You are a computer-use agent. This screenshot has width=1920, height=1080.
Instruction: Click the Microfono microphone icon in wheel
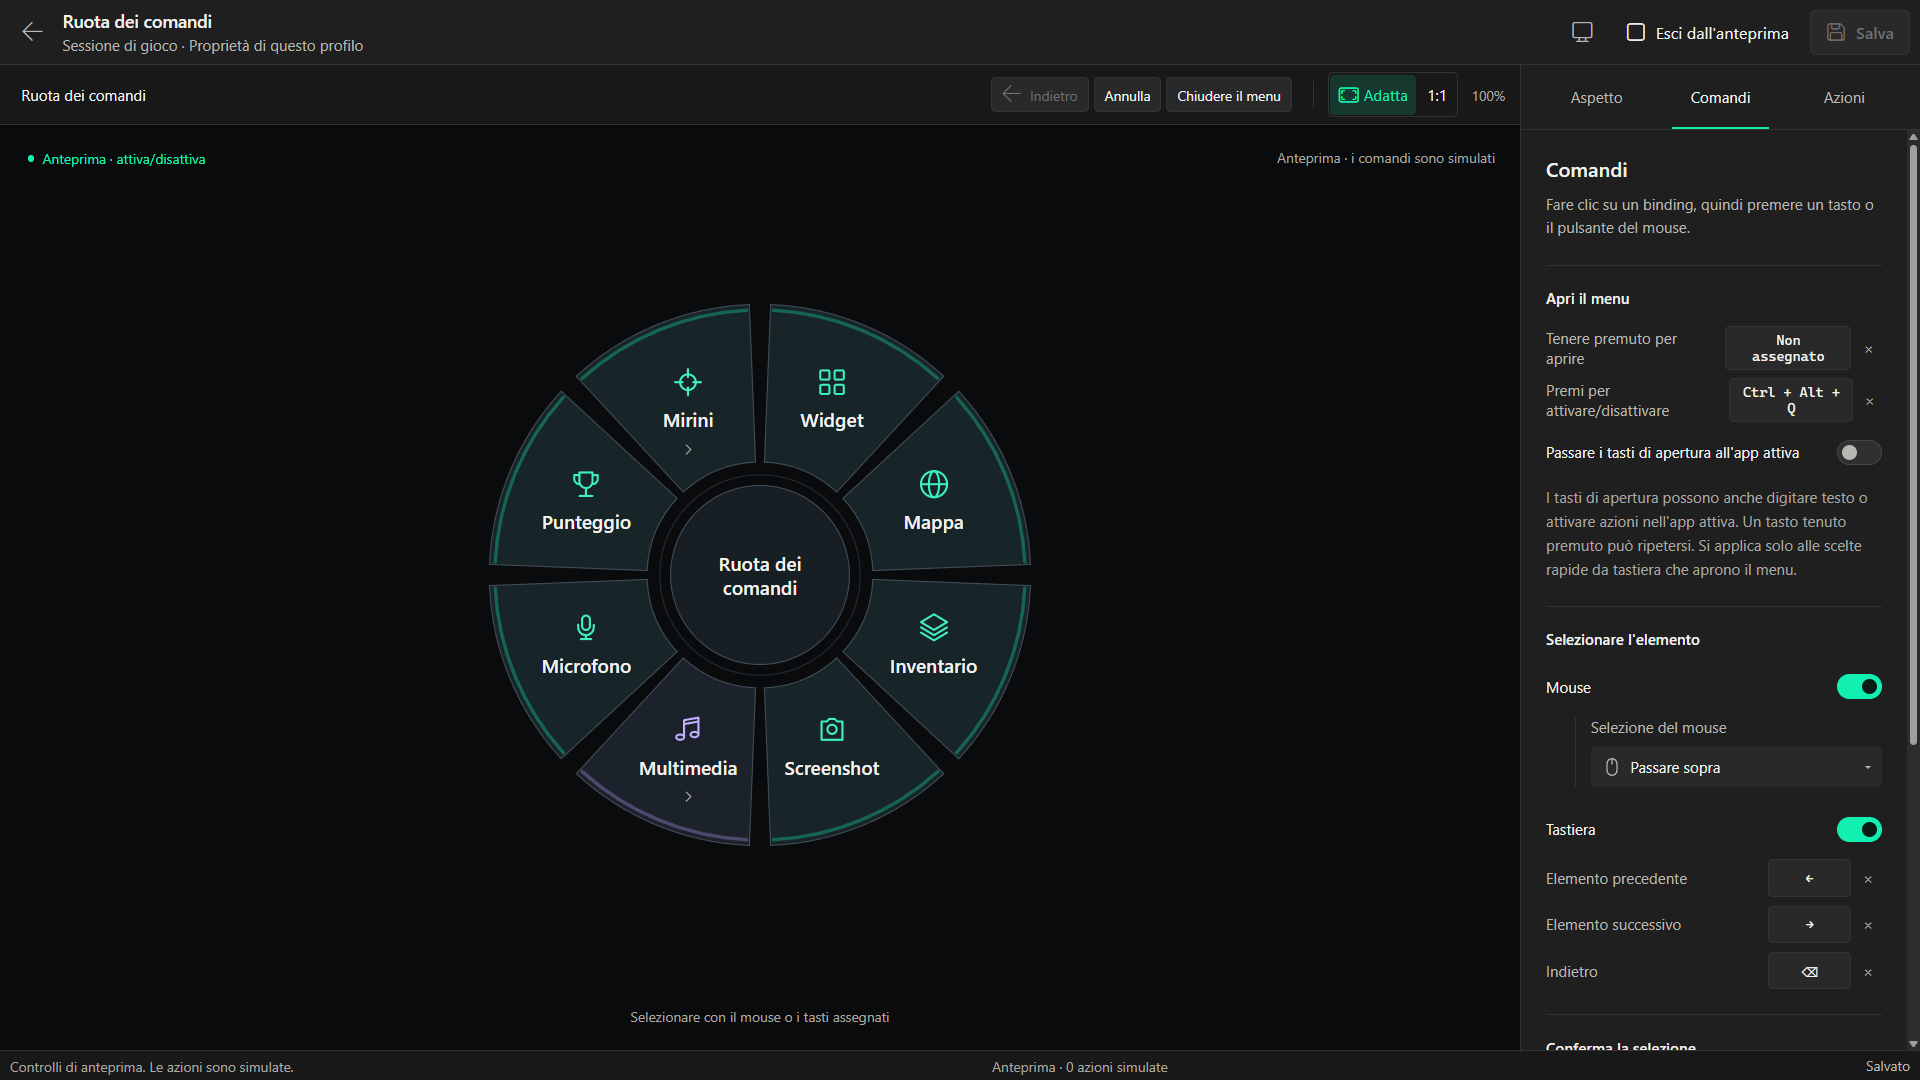(586, 627)
